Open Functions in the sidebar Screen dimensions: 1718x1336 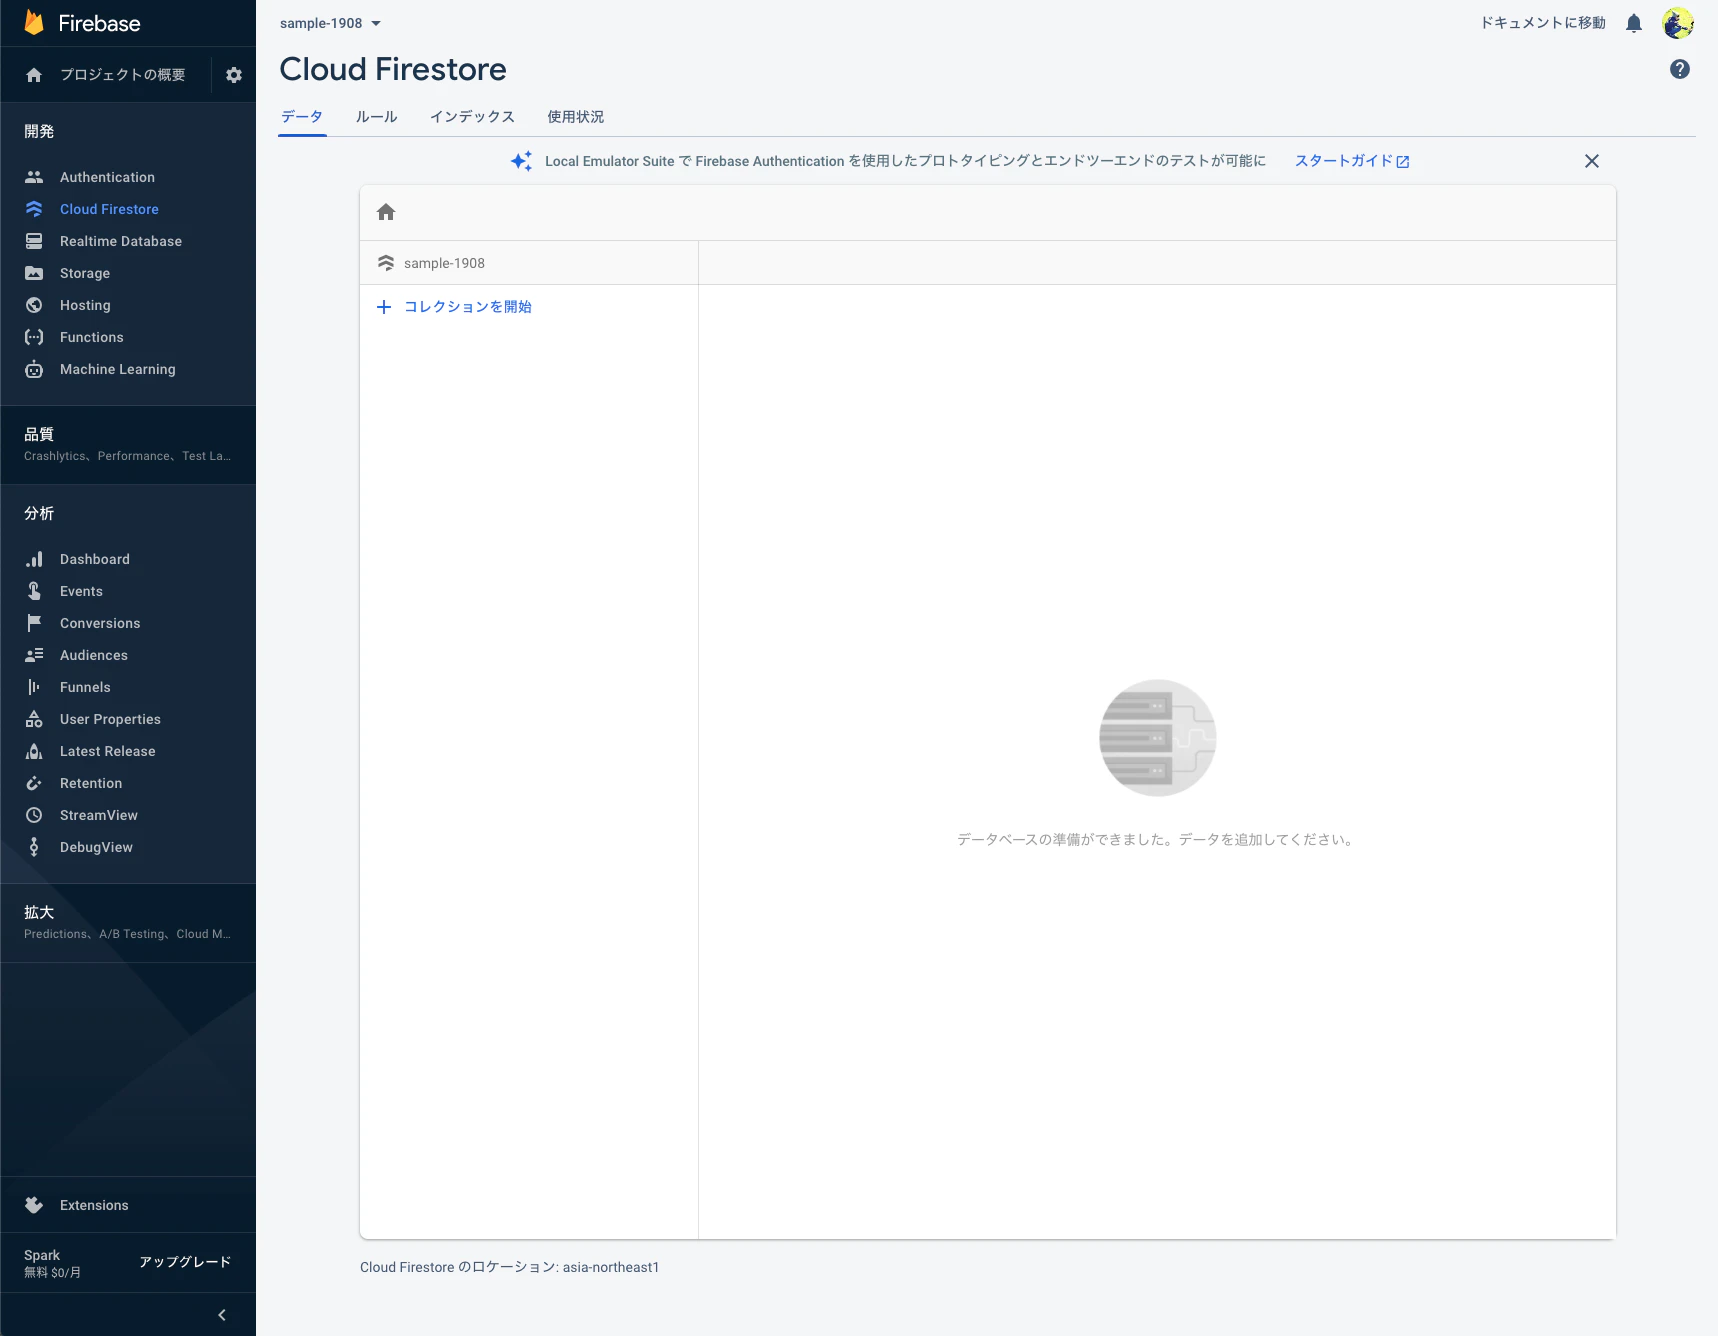[x=92, y=337]
